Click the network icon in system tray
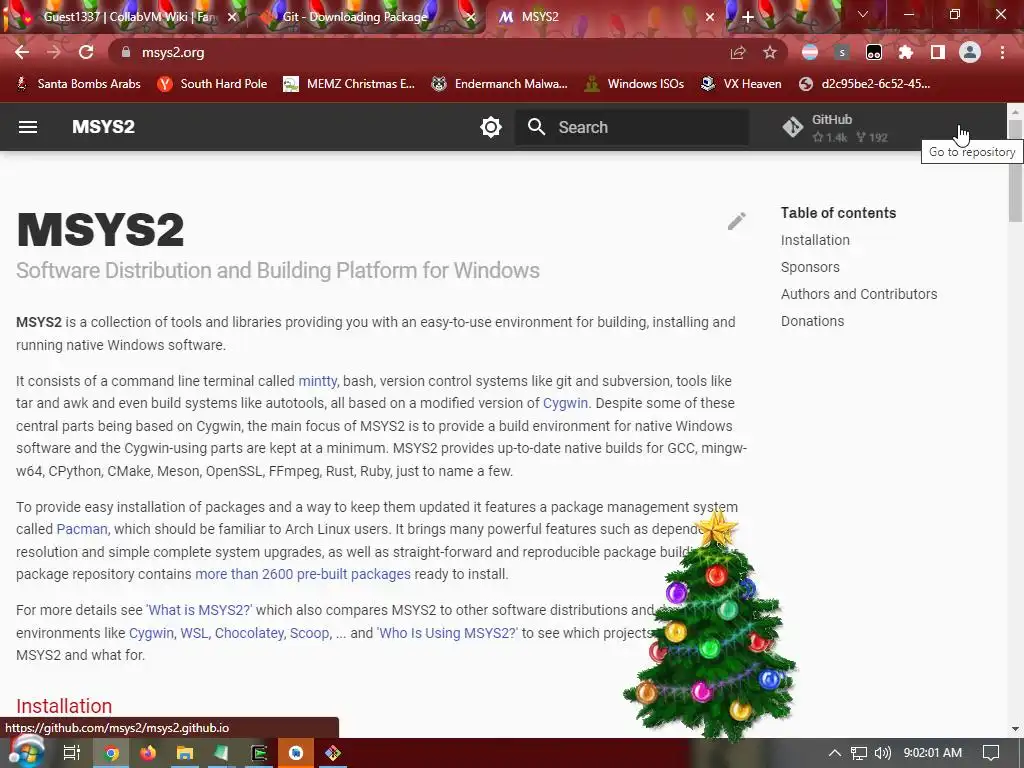The width and height of the screenshot is (1024, 768). (x=858, y=753)
